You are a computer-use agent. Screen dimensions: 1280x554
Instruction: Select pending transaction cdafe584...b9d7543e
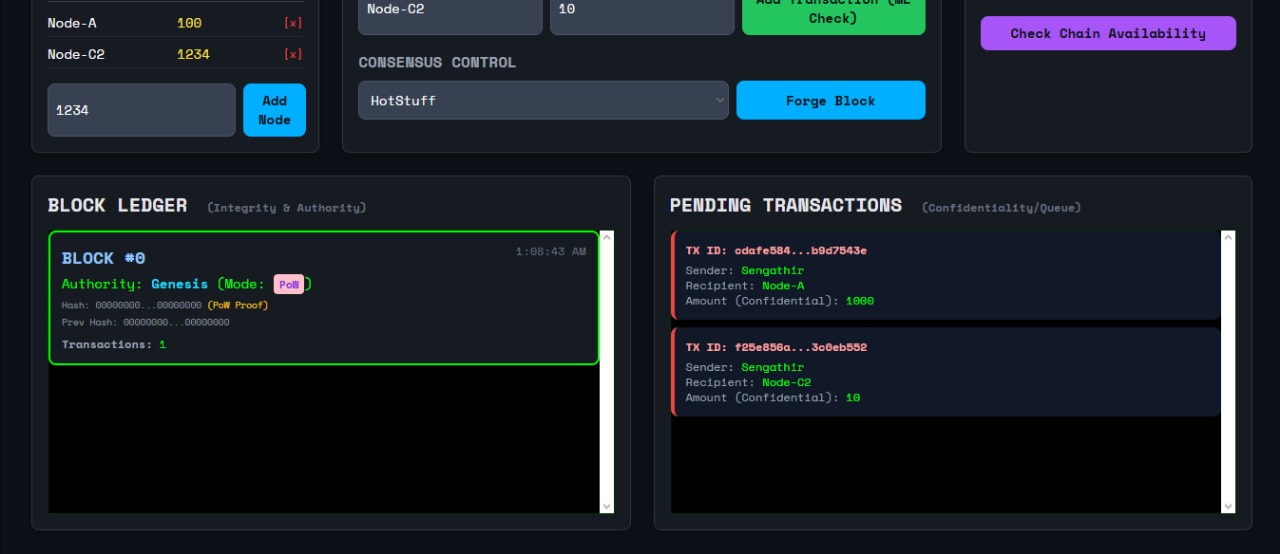(x=946, y=275)
